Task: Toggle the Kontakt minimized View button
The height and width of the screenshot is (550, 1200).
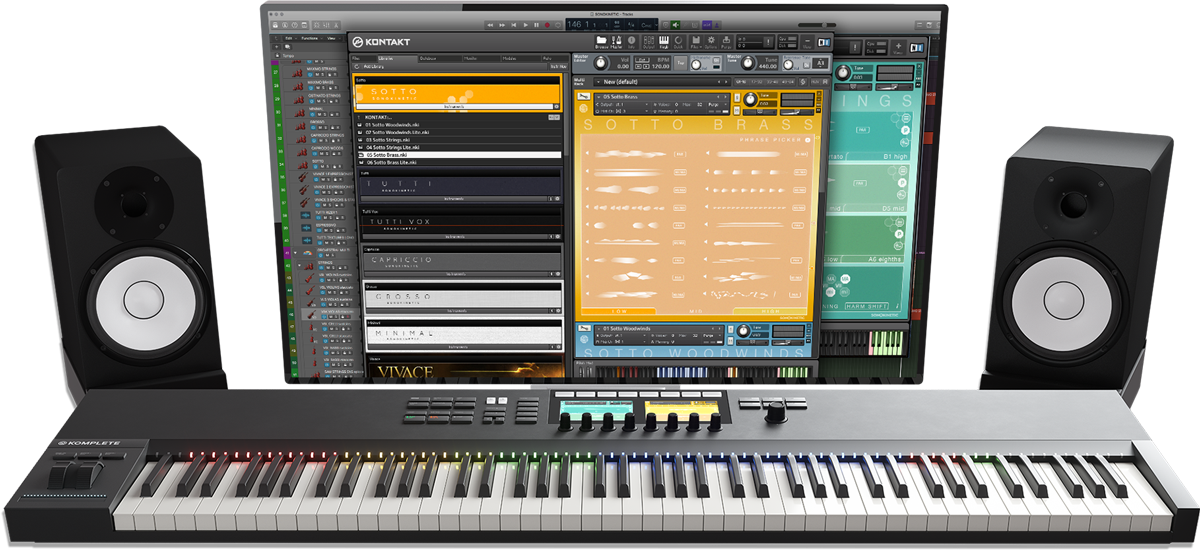Action: 807,42
